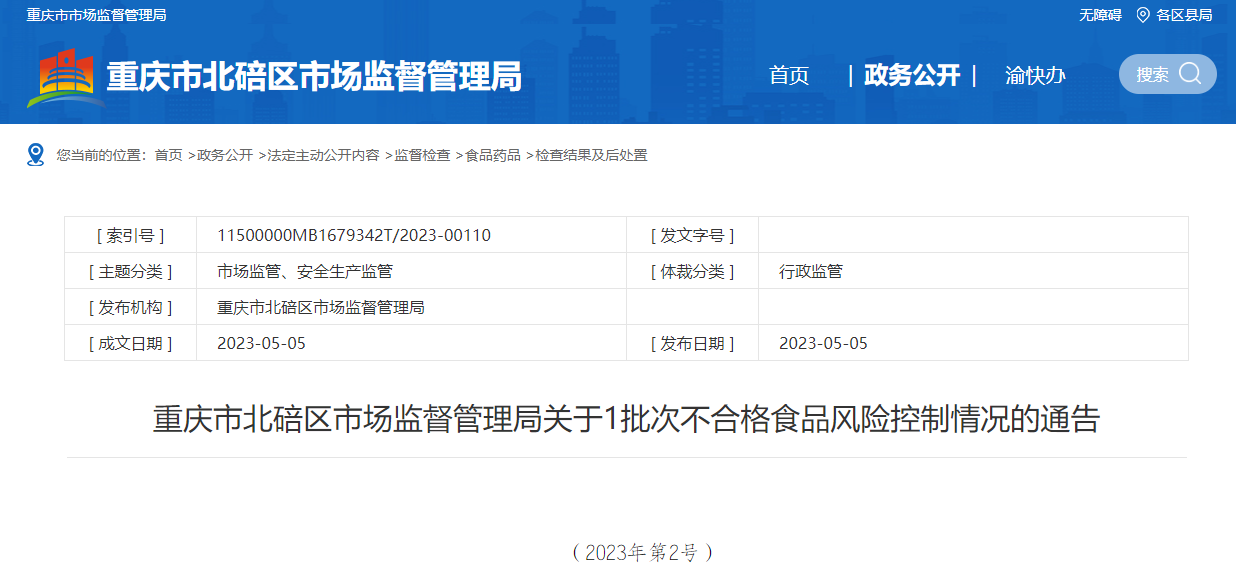Screen dimensions: 1236x578
Task: Open the 政务公开 navigation tab
Action: (912, 75)
